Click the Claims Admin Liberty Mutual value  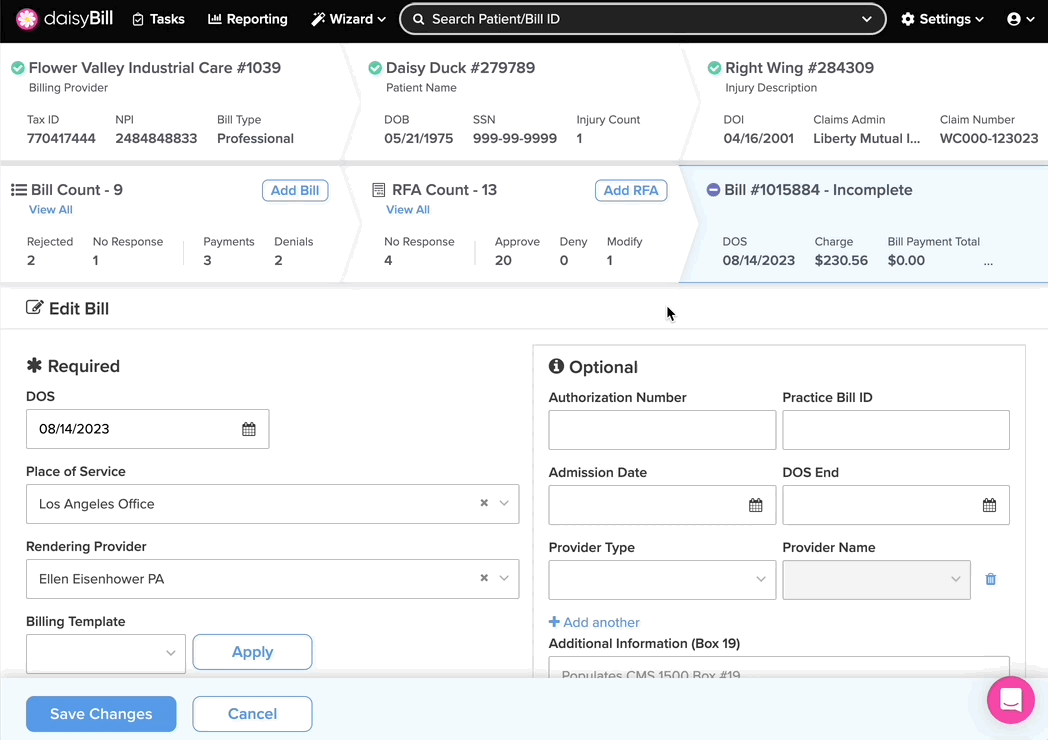point(866,138)
